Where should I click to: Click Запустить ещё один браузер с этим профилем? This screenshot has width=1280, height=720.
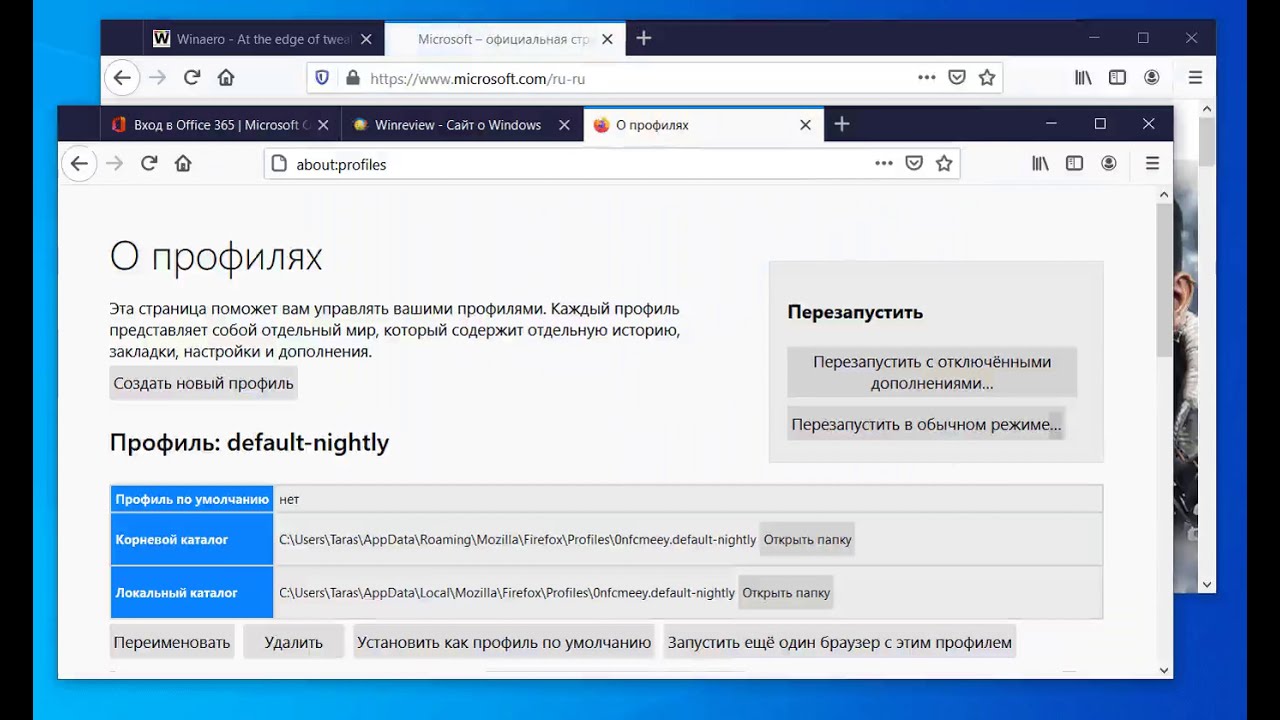[x=840, y=642]
